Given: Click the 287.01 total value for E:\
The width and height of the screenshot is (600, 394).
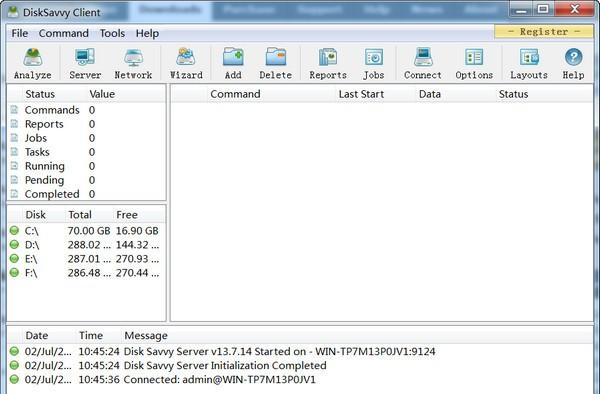Looking at the screenshot, I should coord(89,259).
